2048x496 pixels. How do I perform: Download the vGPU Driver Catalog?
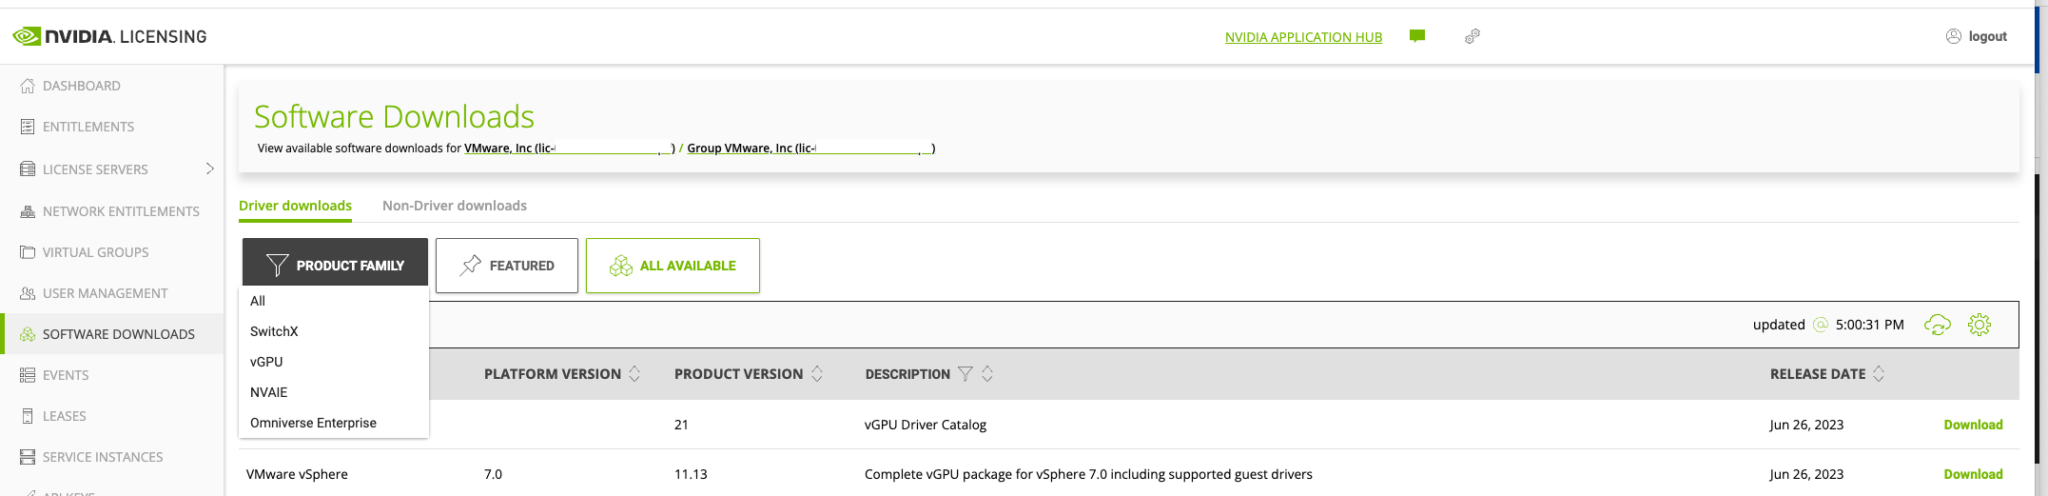1972,425
